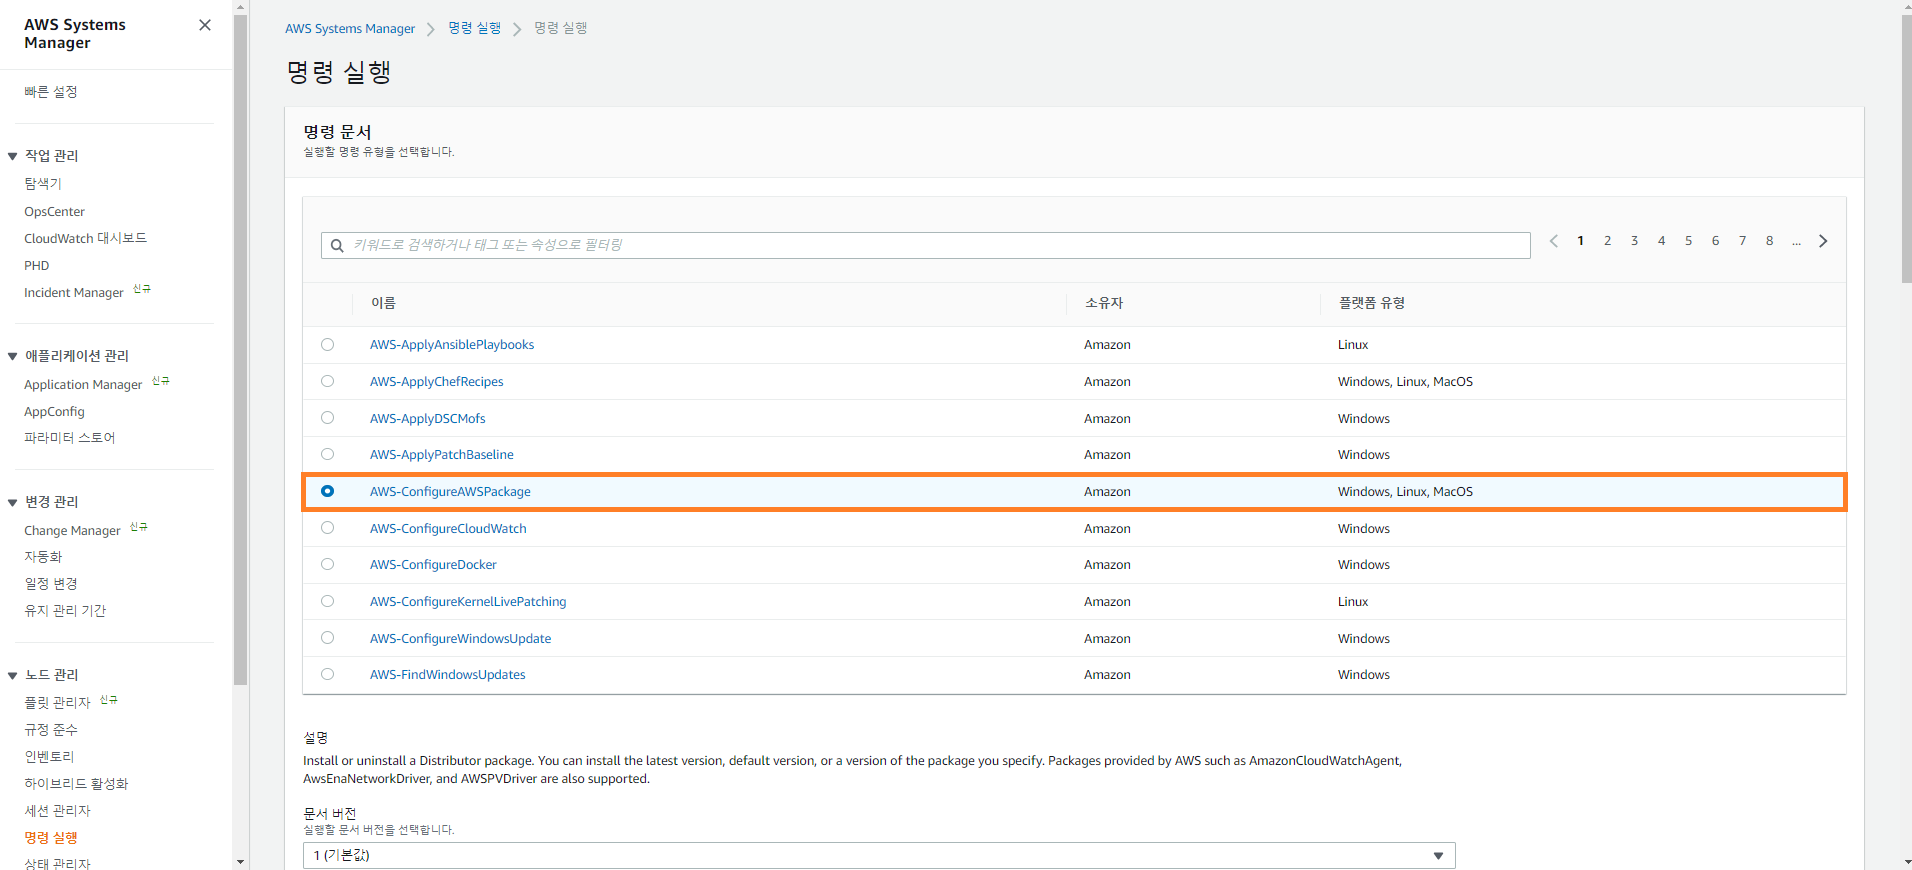The image size is (1912, 870).
Task: Close the AWS Systems Manager sidebar
Action: point(205,25)
